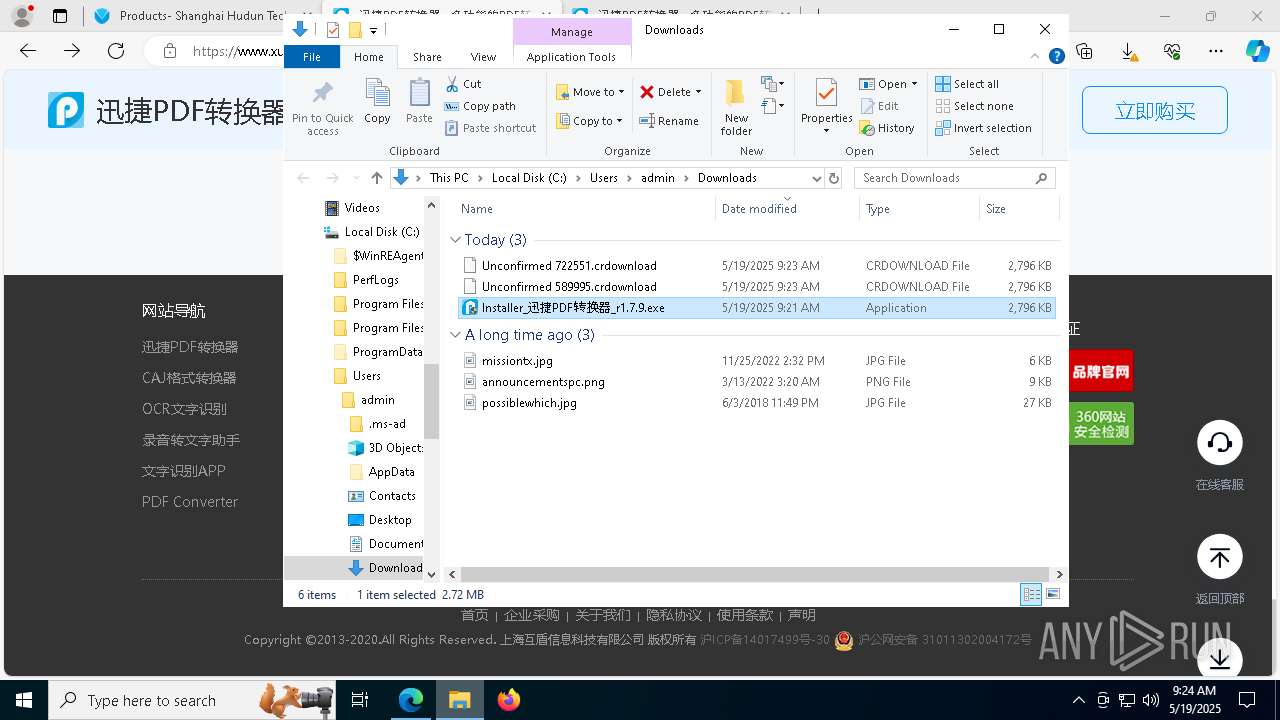The width and height of the screenshot is (1280, 720).
Task: Select the Installer r1.7.9.exe file
Action: 757,308
